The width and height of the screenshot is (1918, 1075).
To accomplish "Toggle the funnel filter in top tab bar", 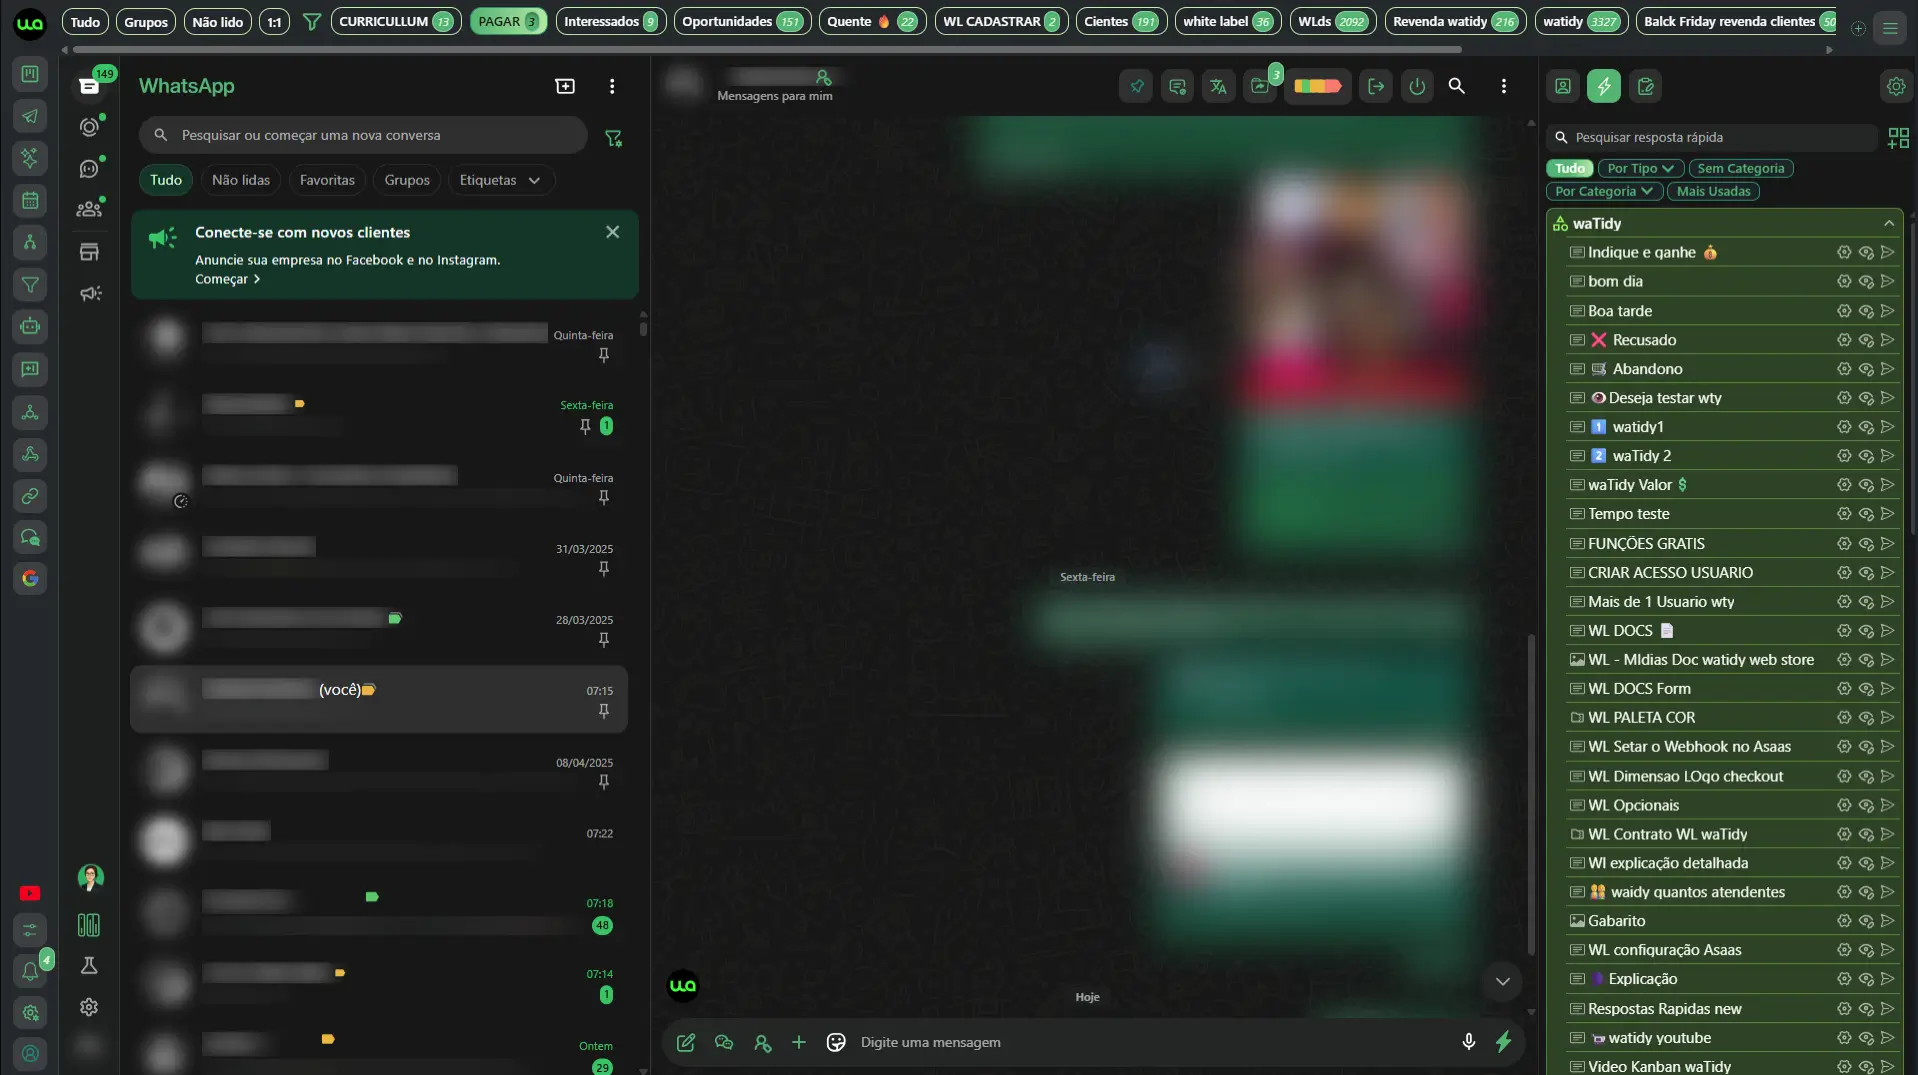I will [312, 21].
